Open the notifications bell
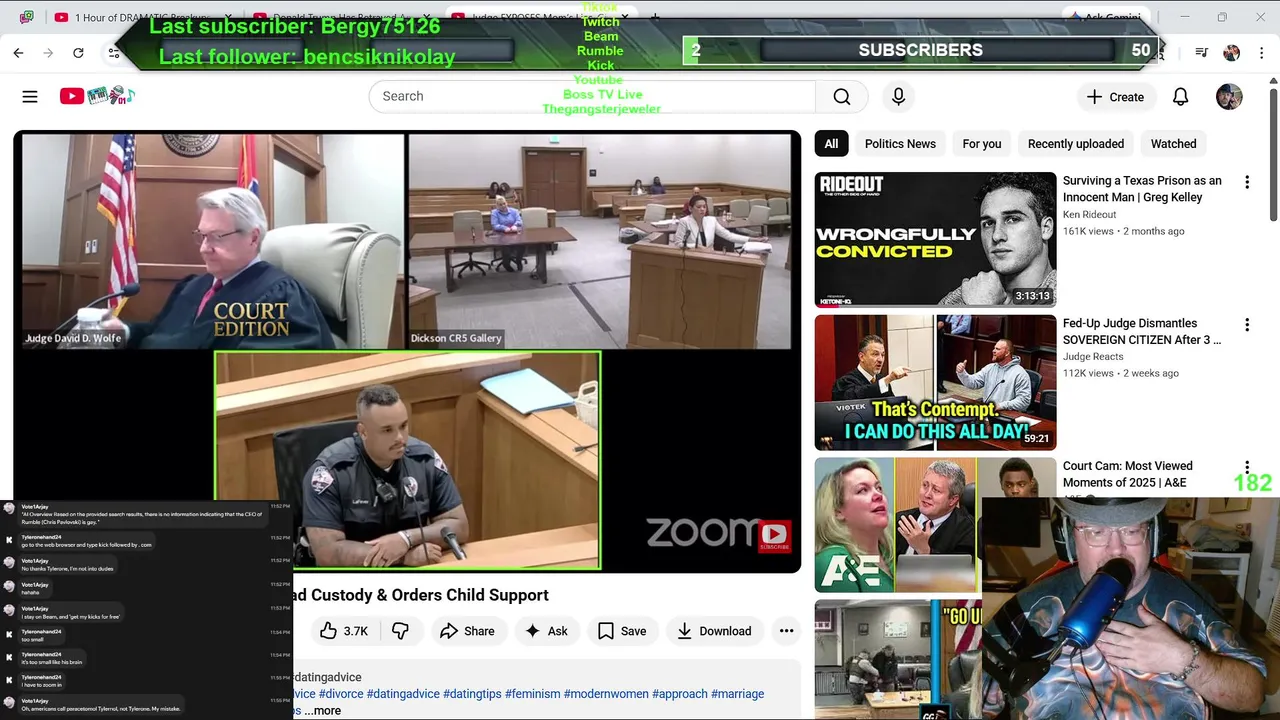The width and height of the screenshot is (1280, 720). (1180, 97)
